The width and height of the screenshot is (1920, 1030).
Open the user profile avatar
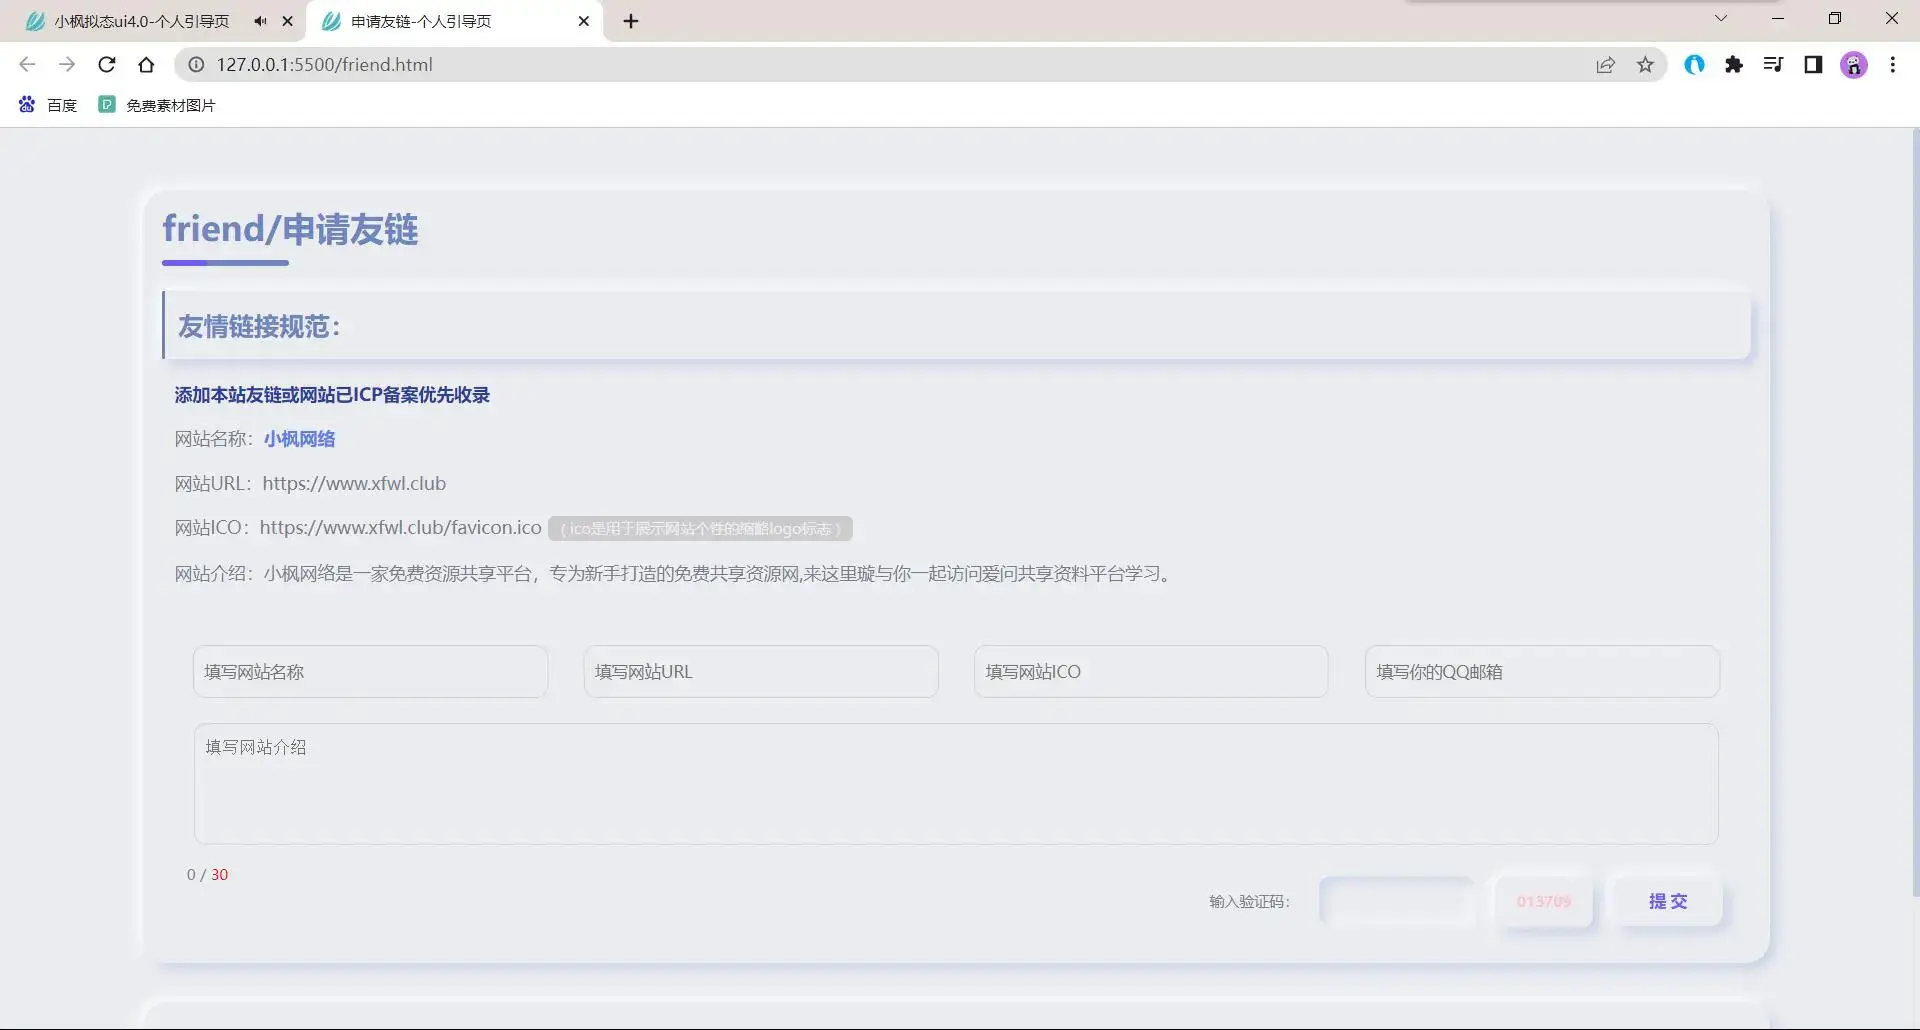(x=1853, y=65)
